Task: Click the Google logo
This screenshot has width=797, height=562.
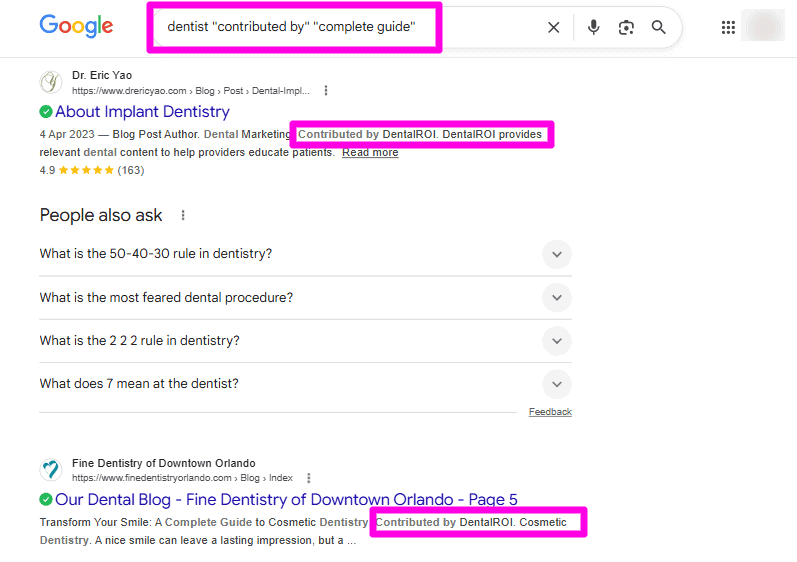Action: 76,26
